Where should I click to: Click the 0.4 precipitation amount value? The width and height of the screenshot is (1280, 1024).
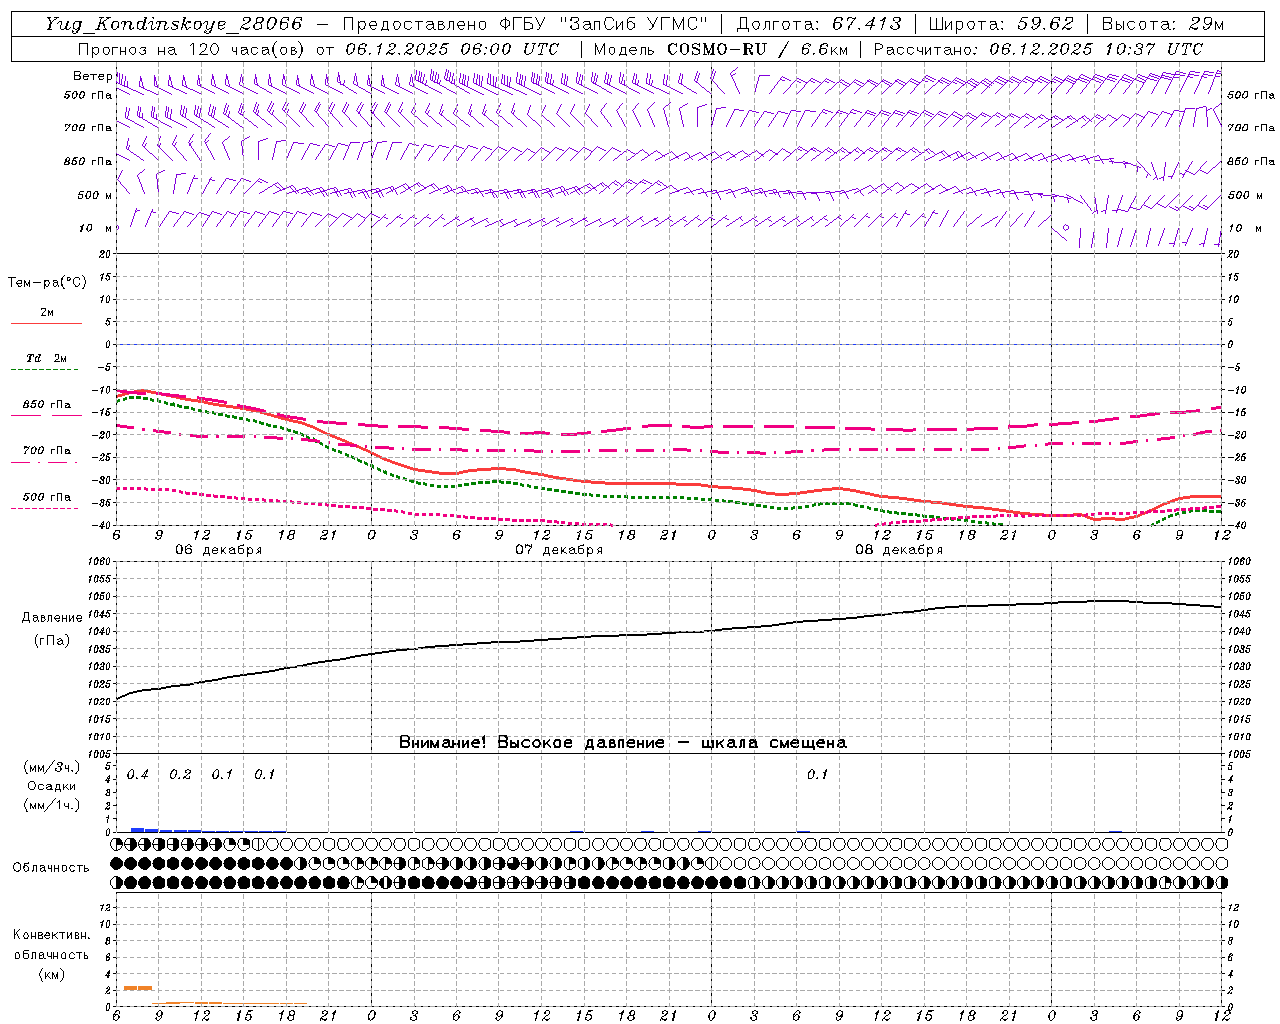tap(138, 775)
